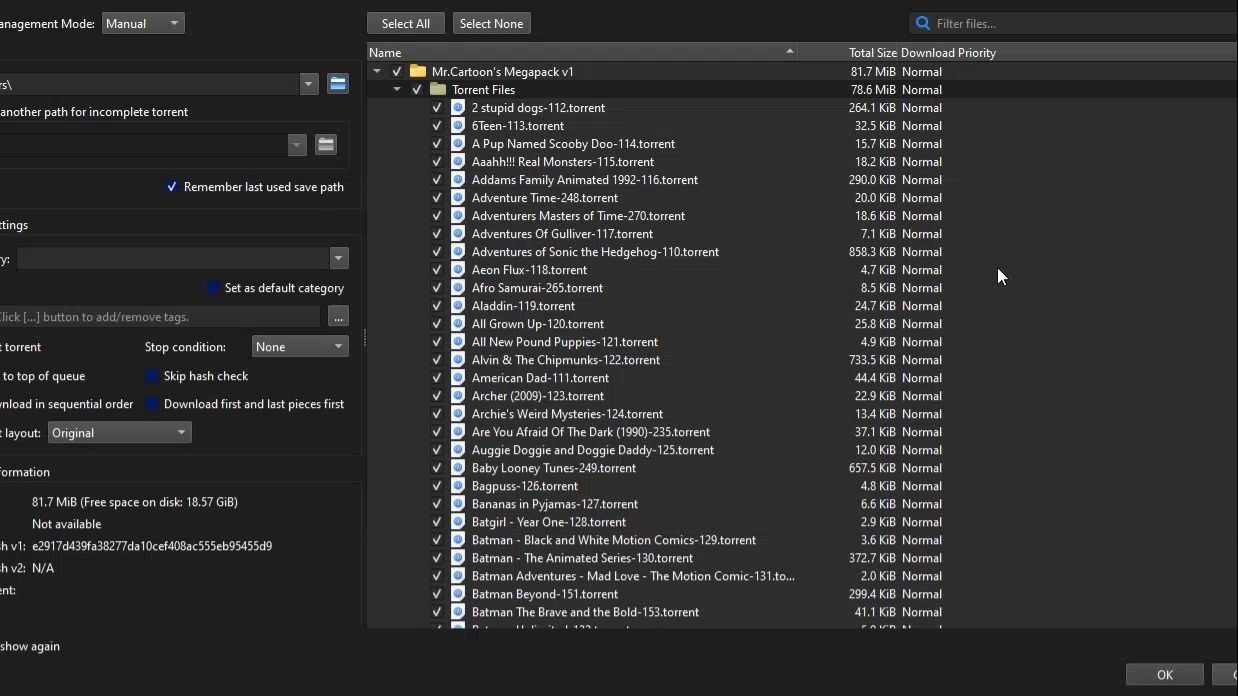Open the content layout Original dropdown
The height and width of the screenshot is (696, 1238).
119,433
